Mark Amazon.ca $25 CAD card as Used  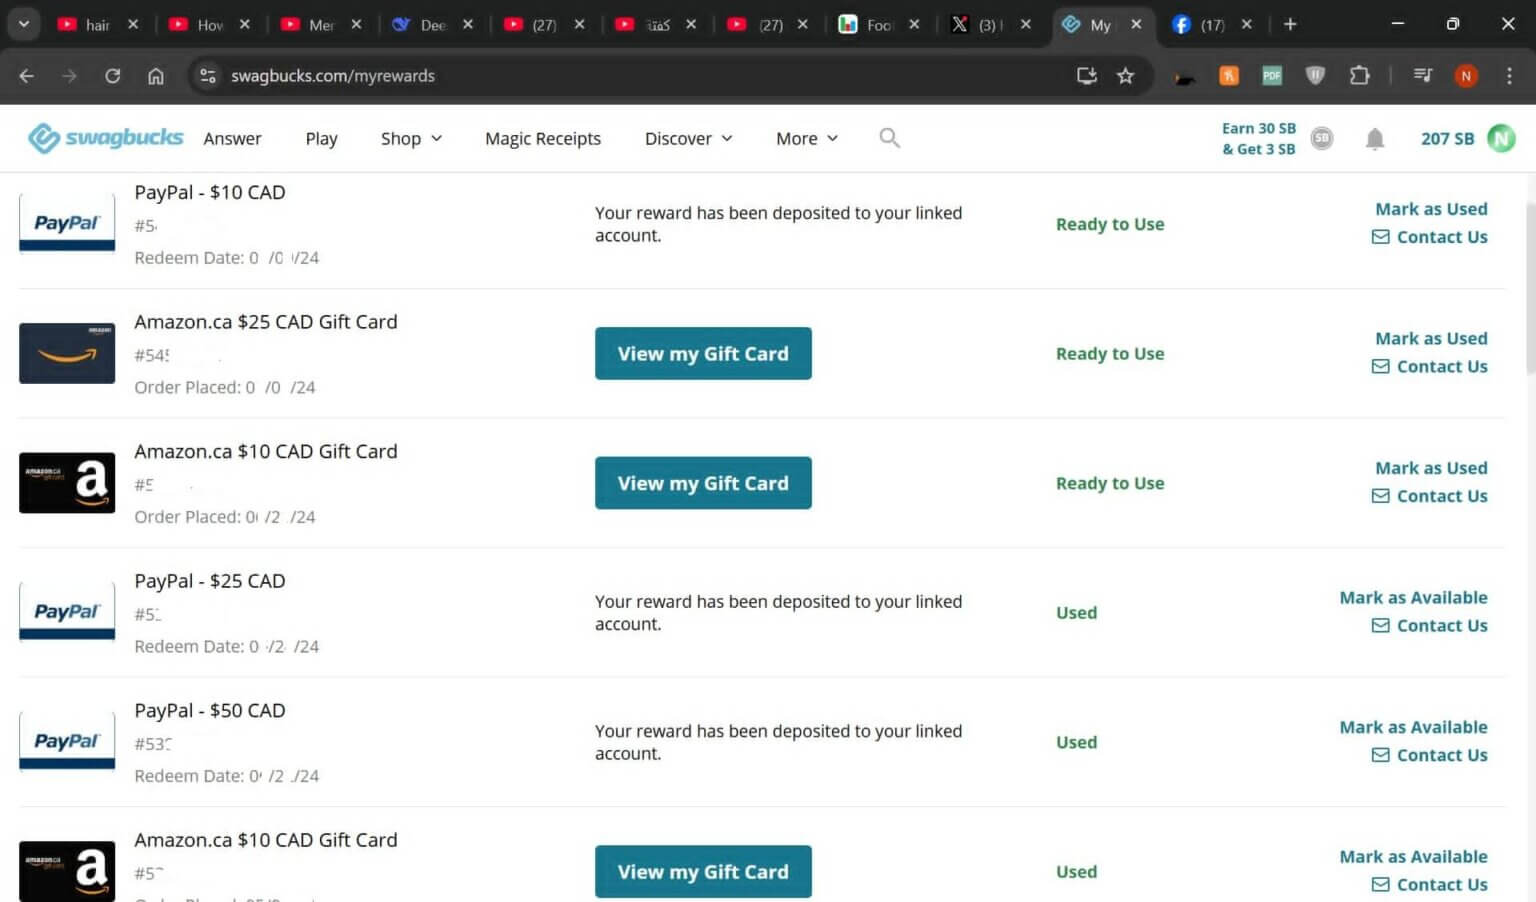(x=1431, y=338)
